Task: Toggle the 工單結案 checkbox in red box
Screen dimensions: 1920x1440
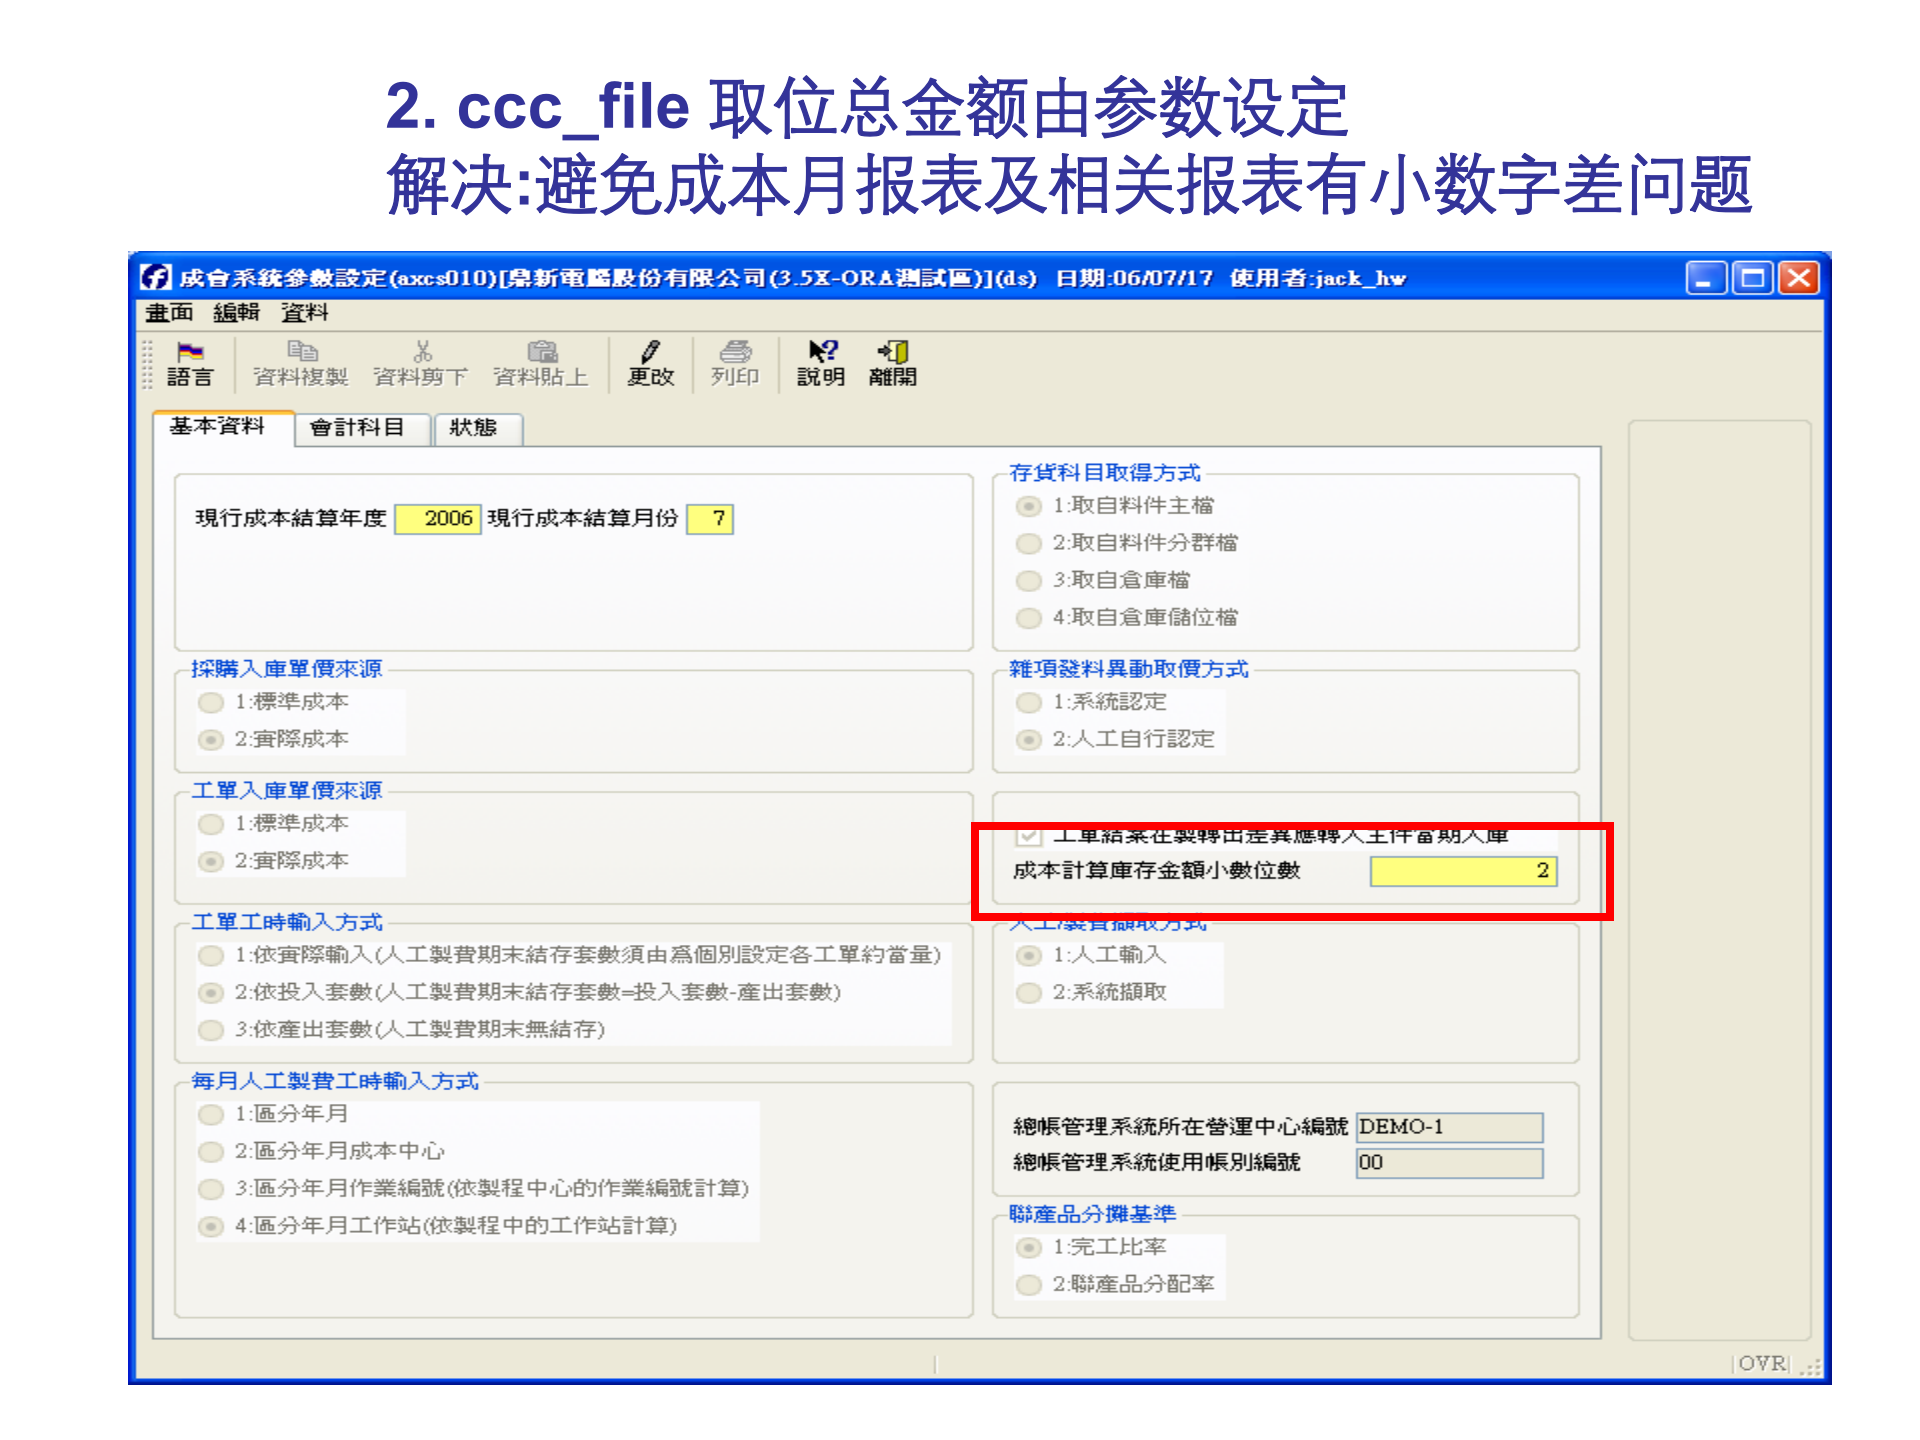Action: (1029, 837)
